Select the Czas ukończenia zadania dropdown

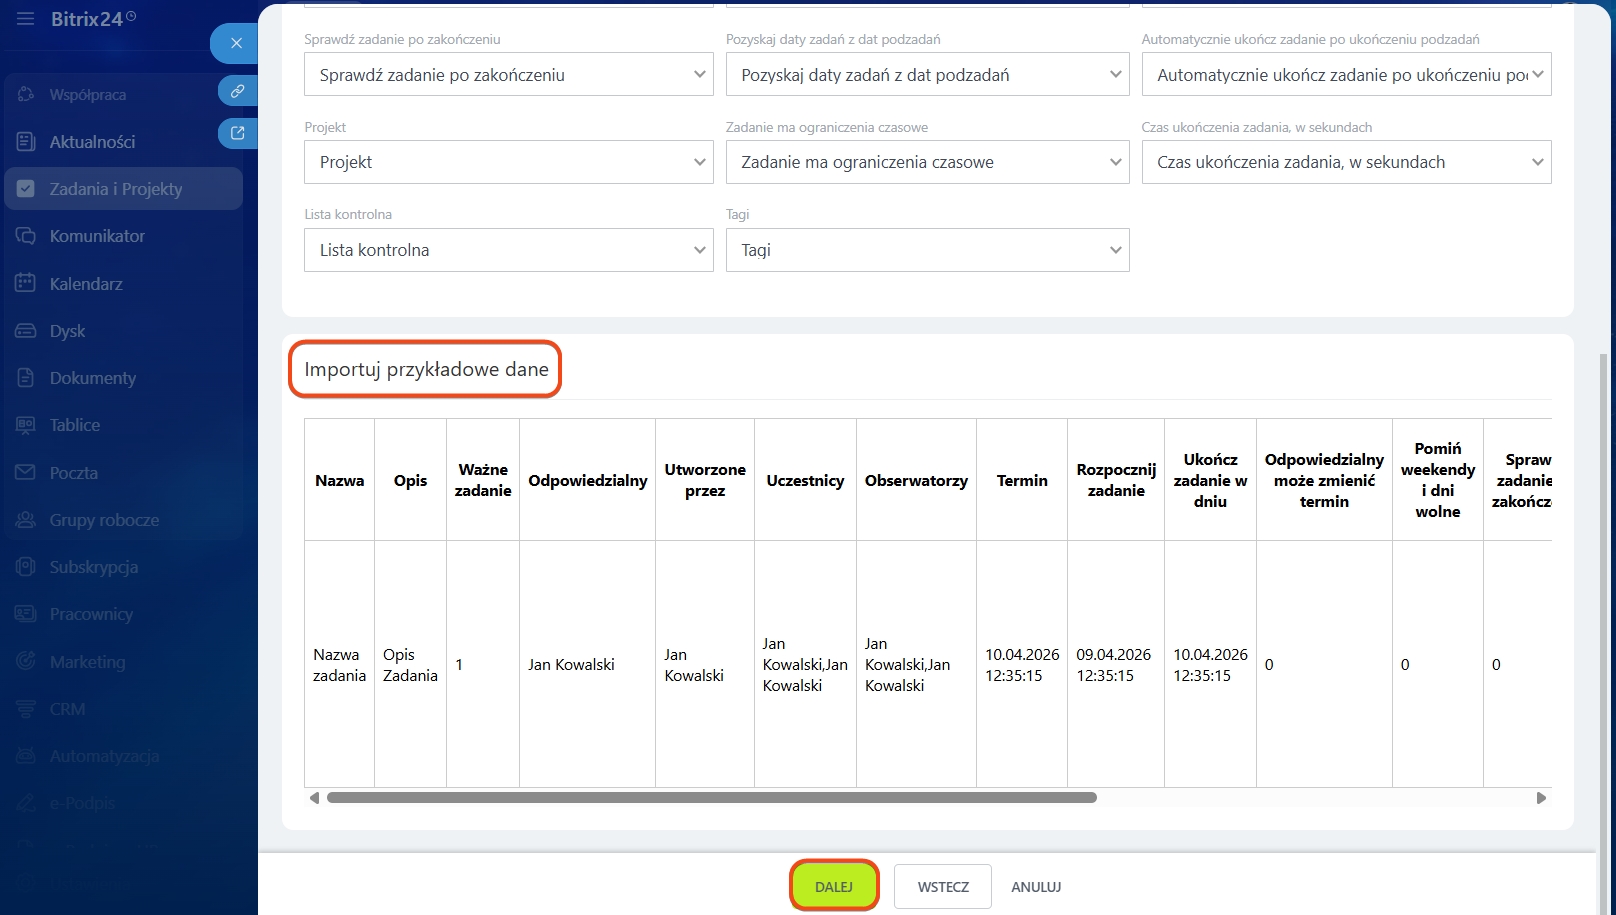[x=1346, y=162]
